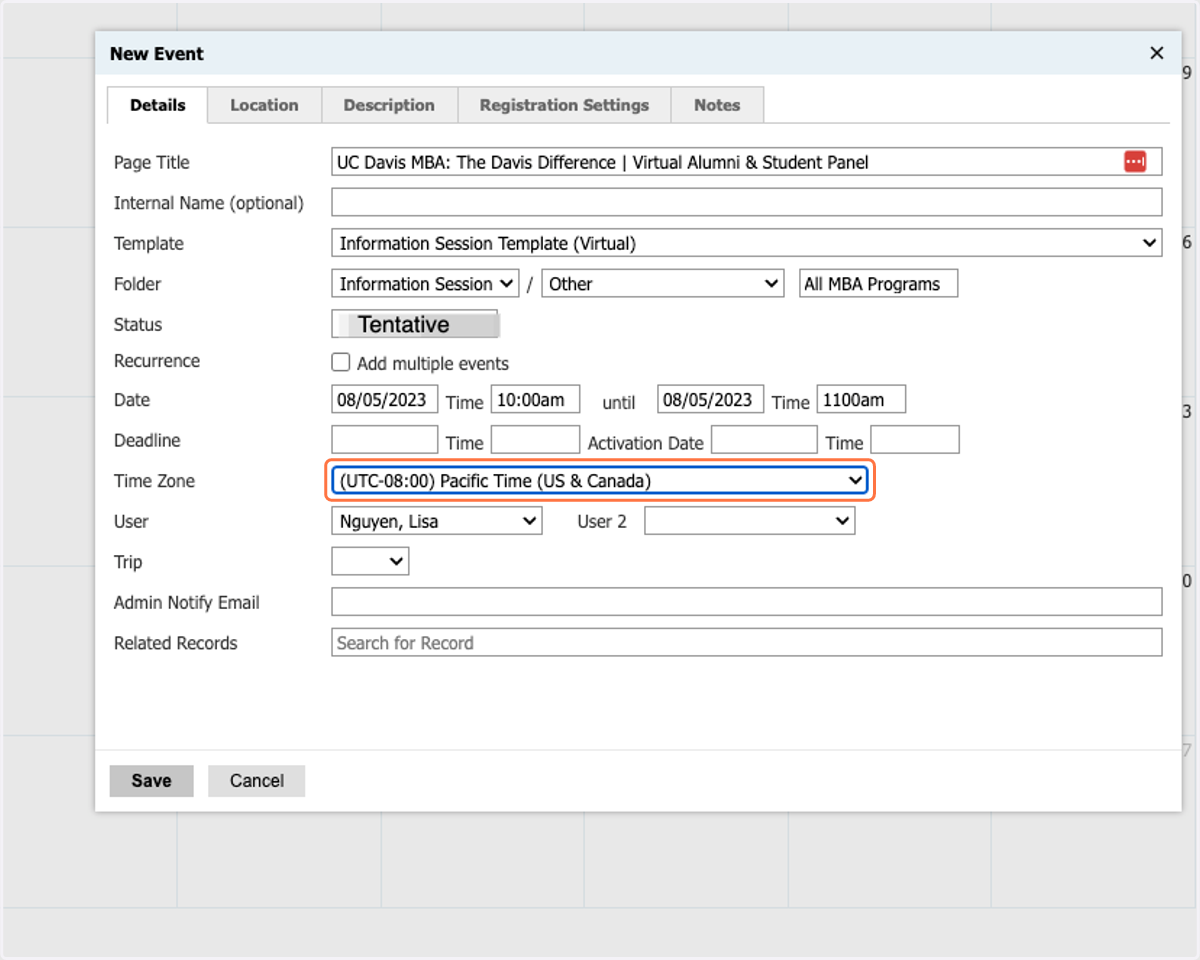Click the Page Title text field
Viewport: 1200px width, 960px height.
click(746, 162)
